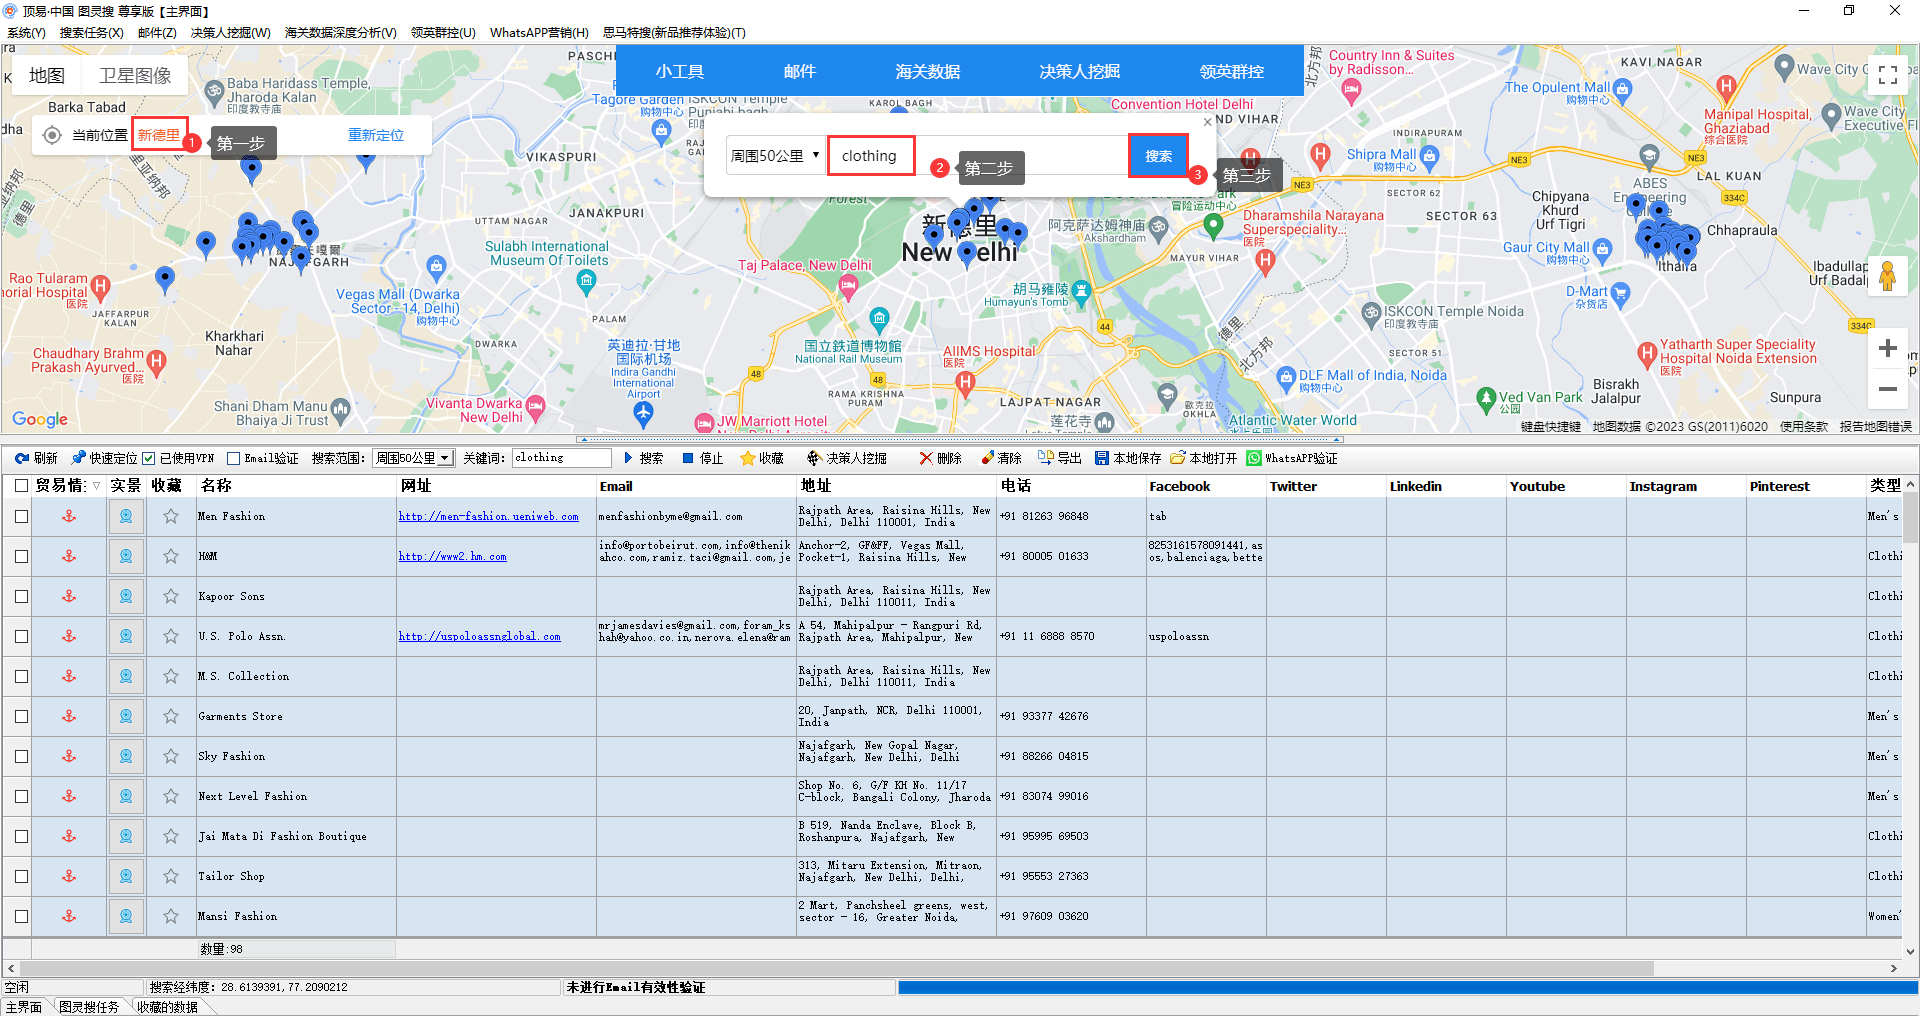Select the 卫星图像 map view
Screen dimensions: 1920x1016
coord(135,75)
